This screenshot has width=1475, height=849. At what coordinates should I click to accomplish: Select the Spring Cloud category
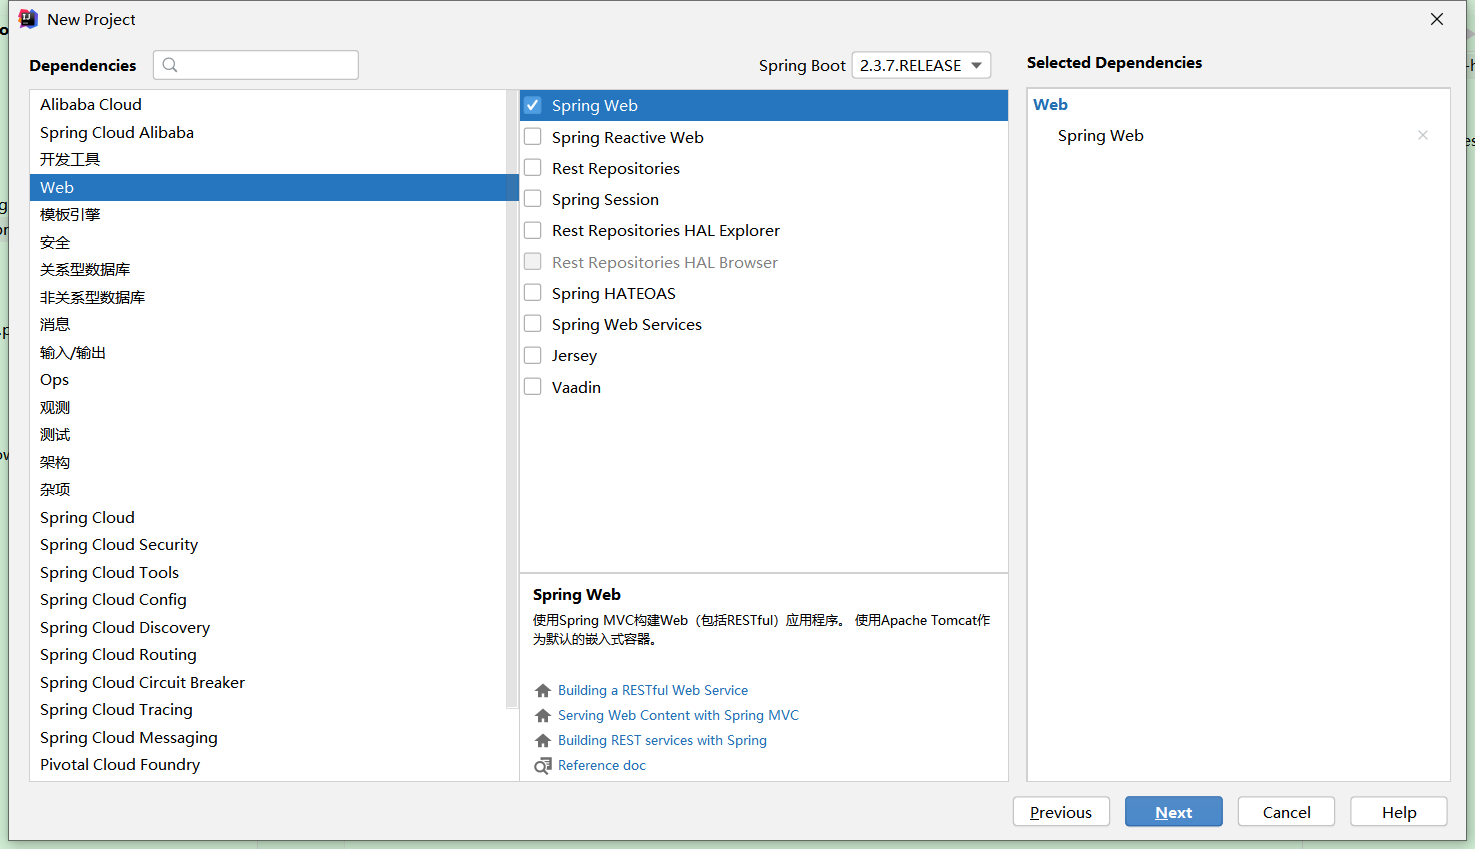268,517
